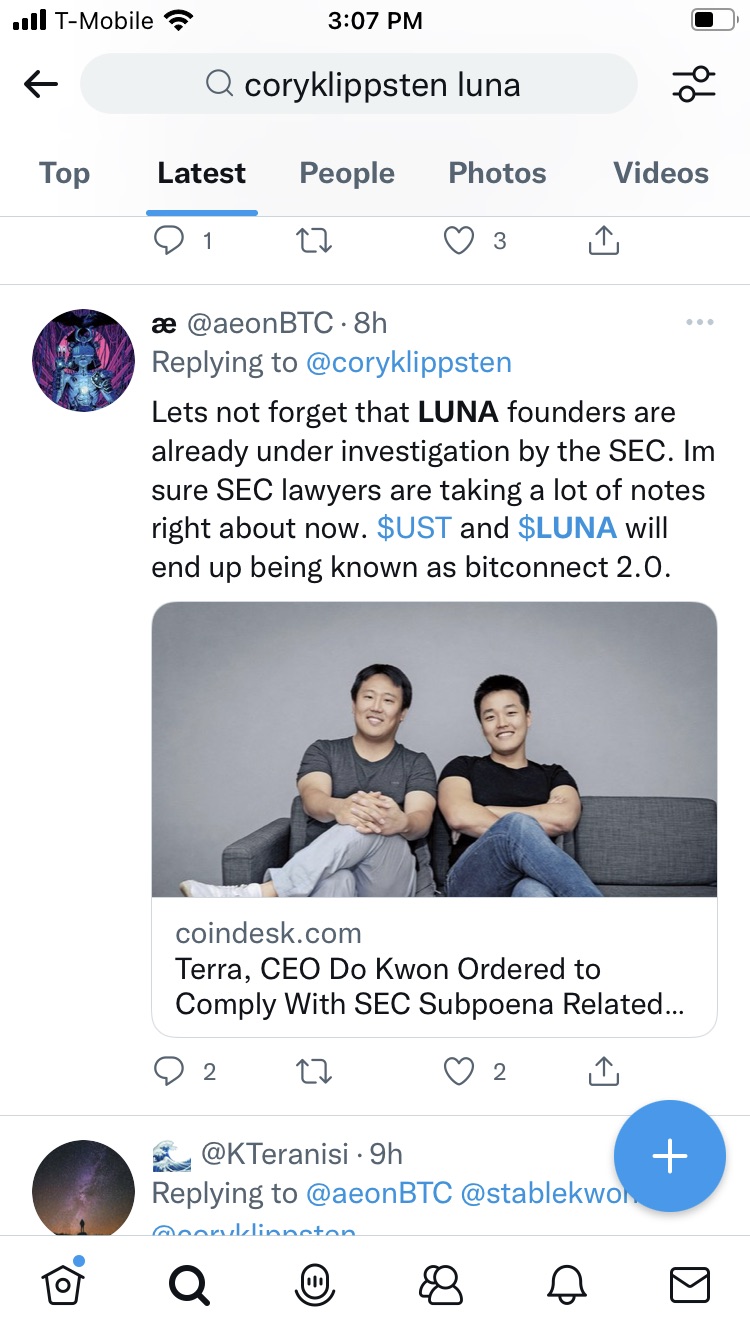Open more options on @aeonBTC tweet

tap(699, 322)
